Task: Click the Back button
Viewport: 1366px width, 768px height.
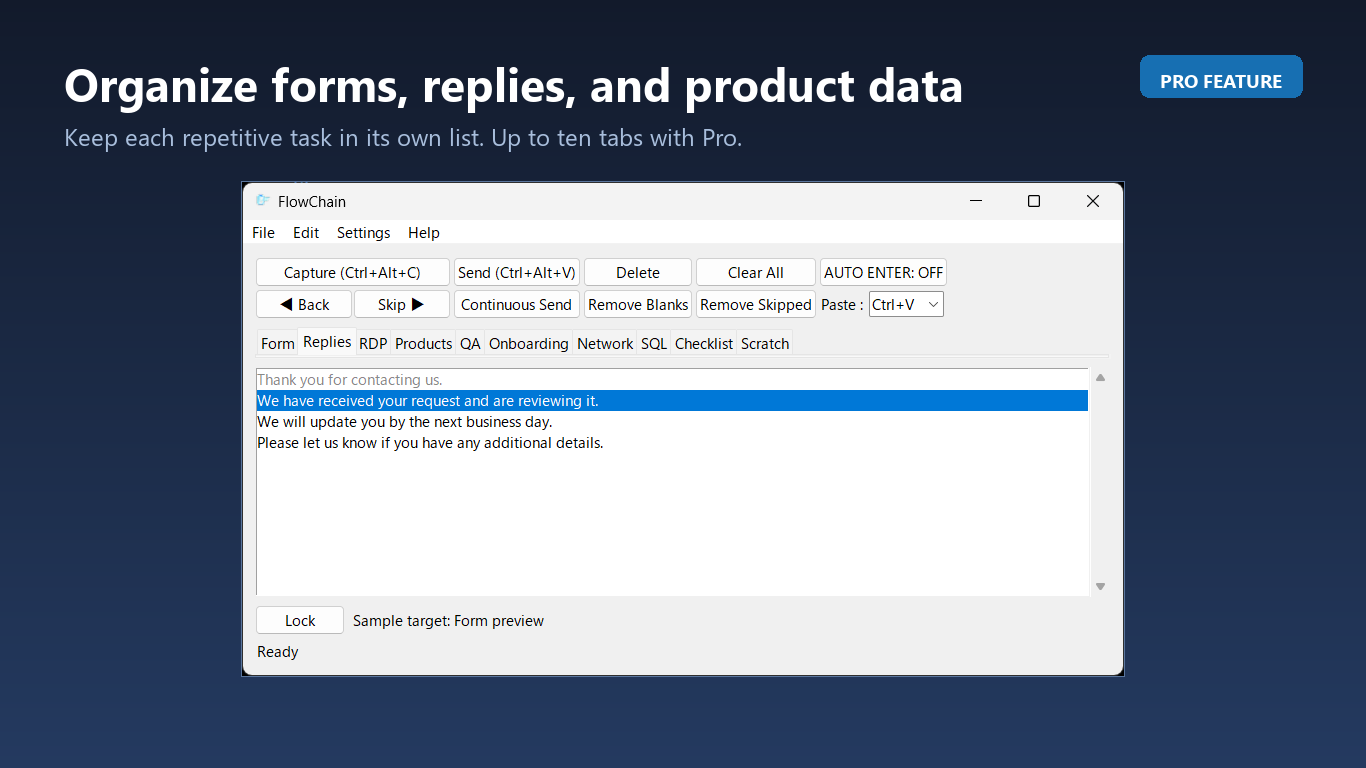Action: [x=304, y=304]
